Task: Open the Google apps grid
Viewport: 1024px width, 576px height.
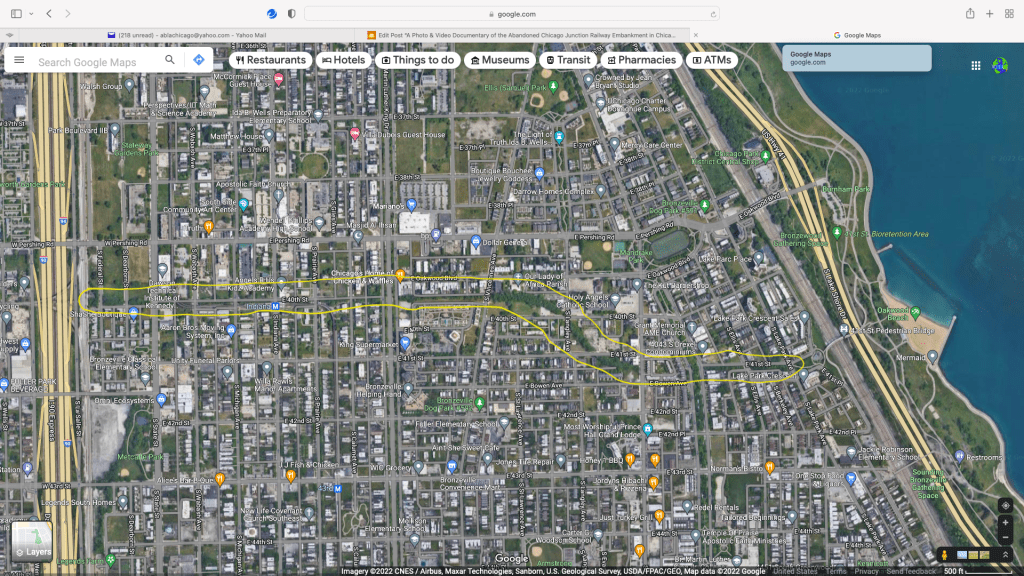Action: (x=975, y=66)
